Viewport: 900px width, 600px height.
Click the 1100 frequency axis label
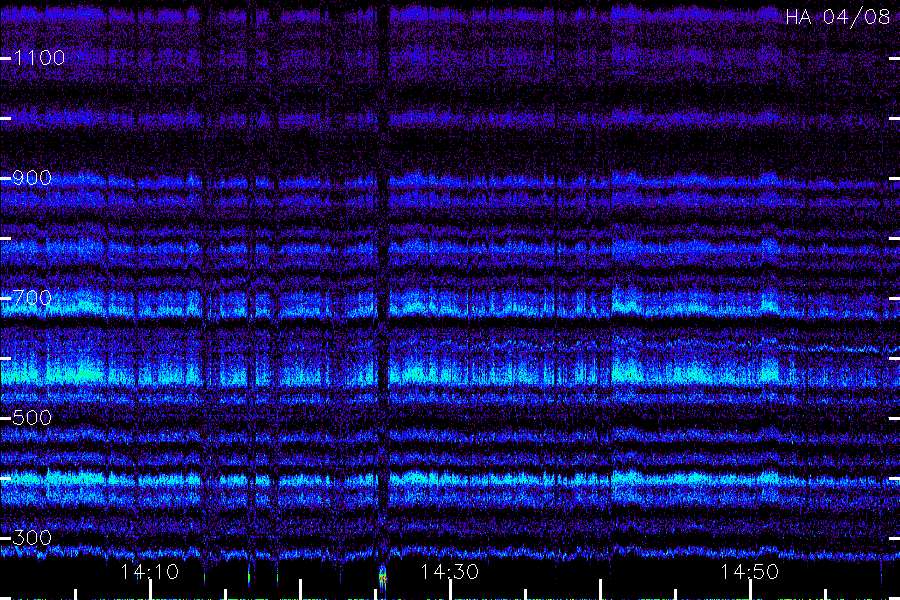(x=39, y=57)
